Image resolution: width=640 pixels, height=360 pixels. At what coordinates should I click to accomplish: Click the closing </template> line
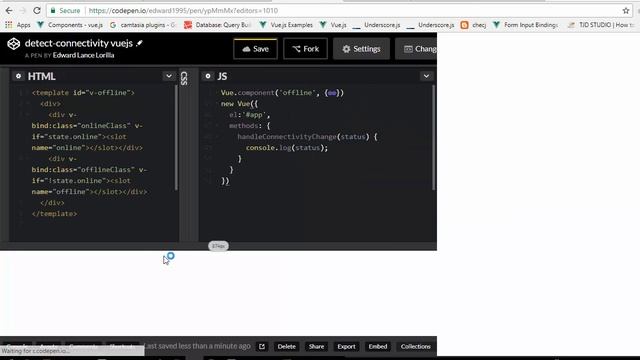click(54, 213)
